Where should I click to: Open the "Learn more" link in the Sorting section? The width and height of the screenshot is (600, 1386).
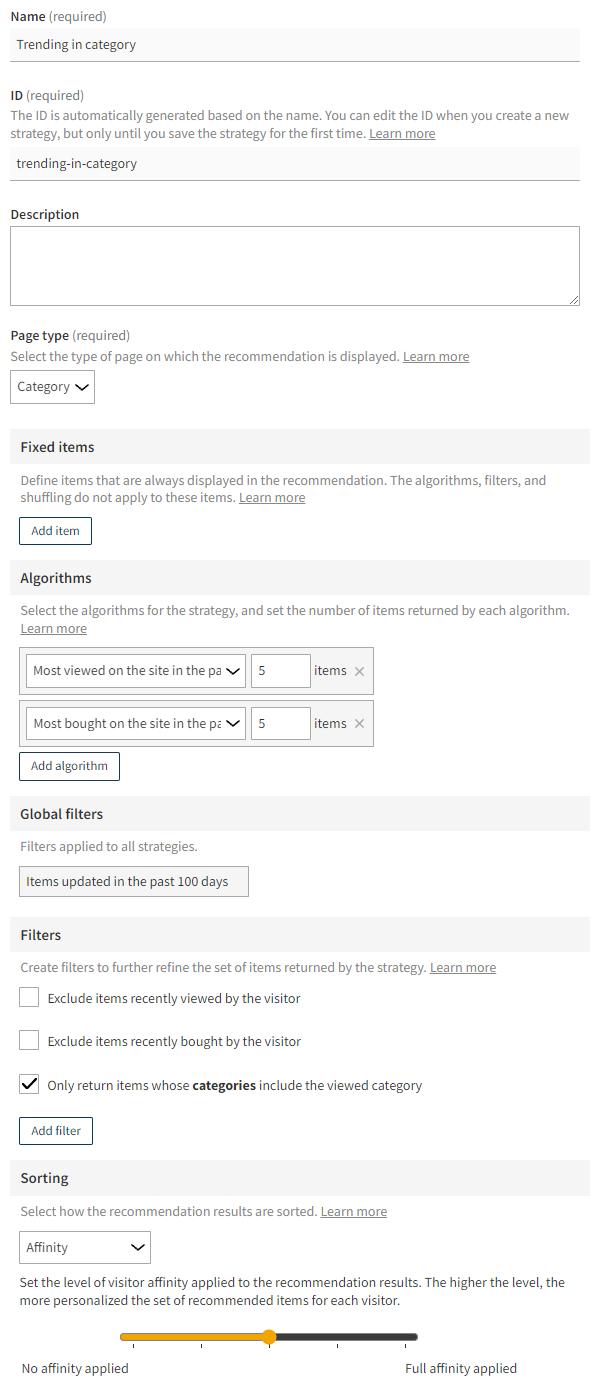coord(353,1211)
